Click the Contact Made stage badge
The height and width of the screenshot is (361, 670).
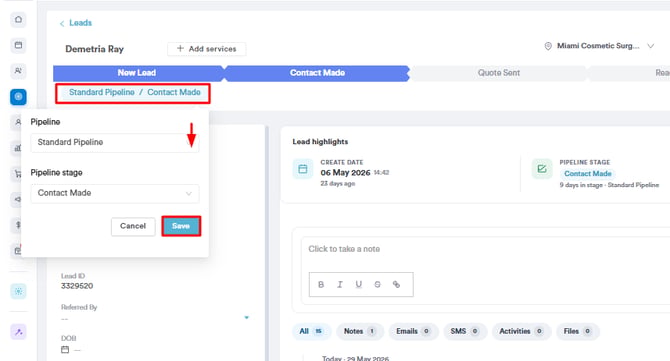click(x=588, y=174)
